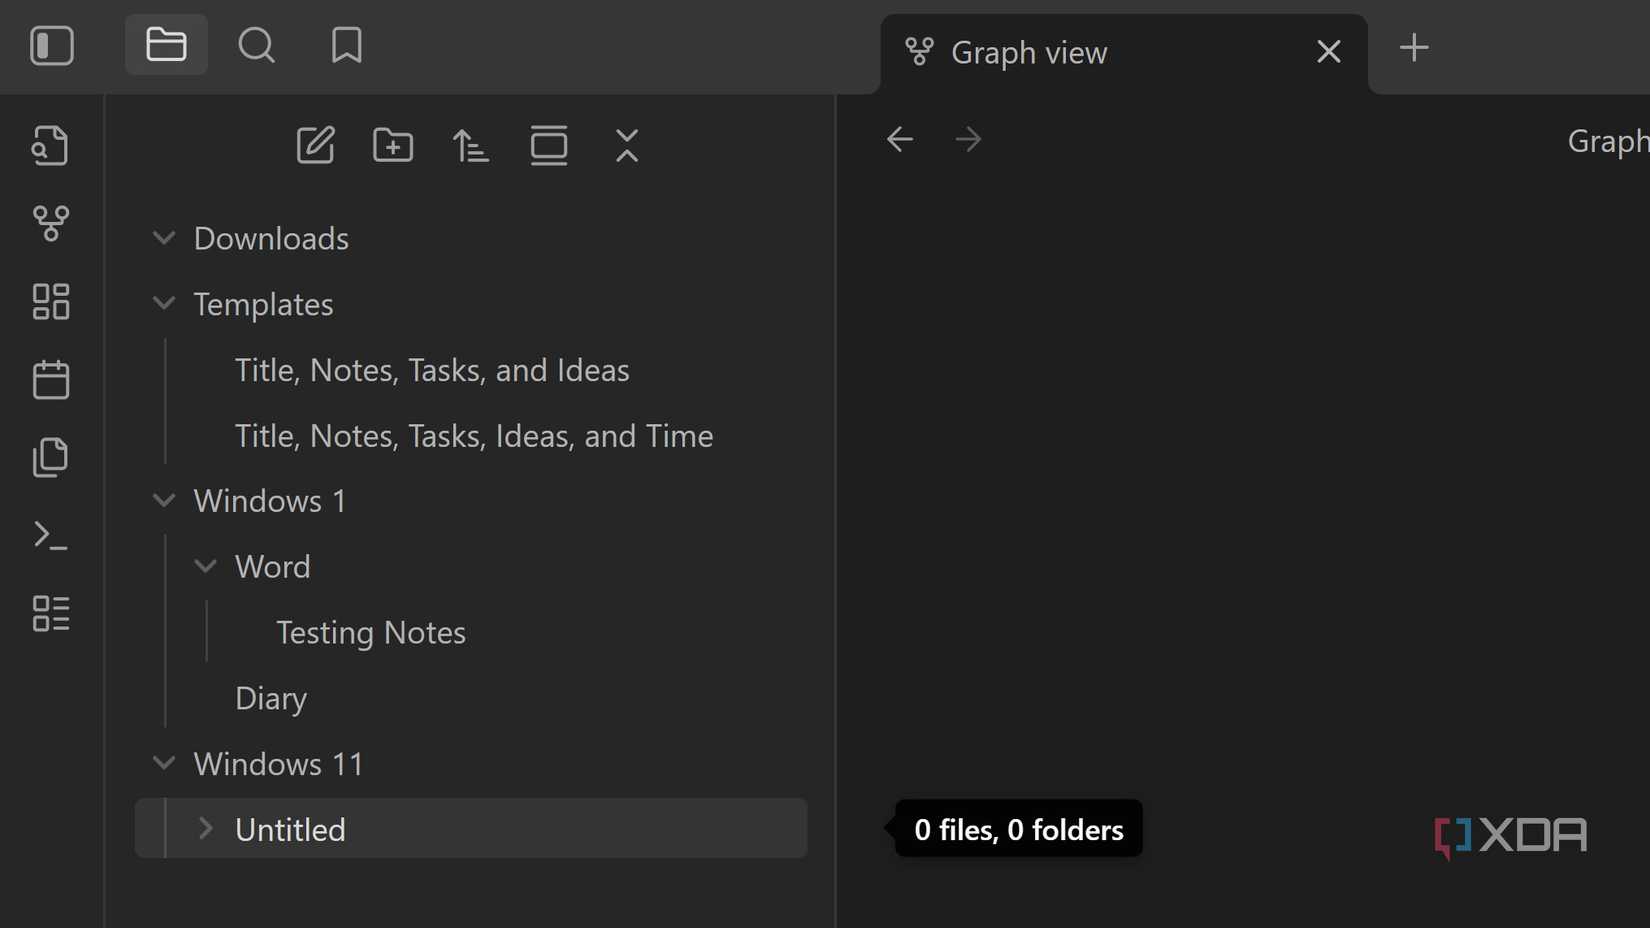Create a new note with the pencil icon
The image size is (1650, 928).
click(315, 145)
